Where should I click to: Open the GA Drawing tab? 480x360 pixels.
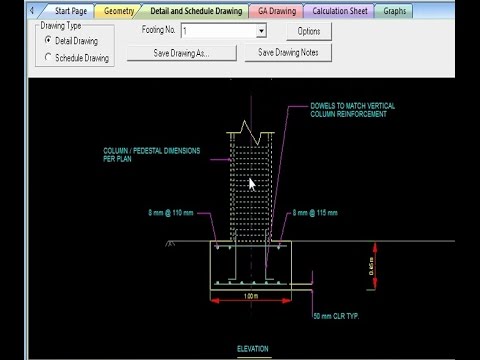[277, 11]
